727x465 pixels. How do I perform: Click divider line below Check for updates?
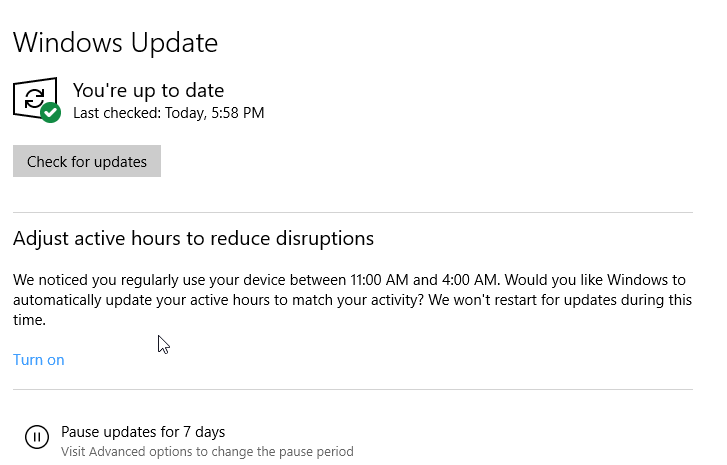[x=353, y=213]
